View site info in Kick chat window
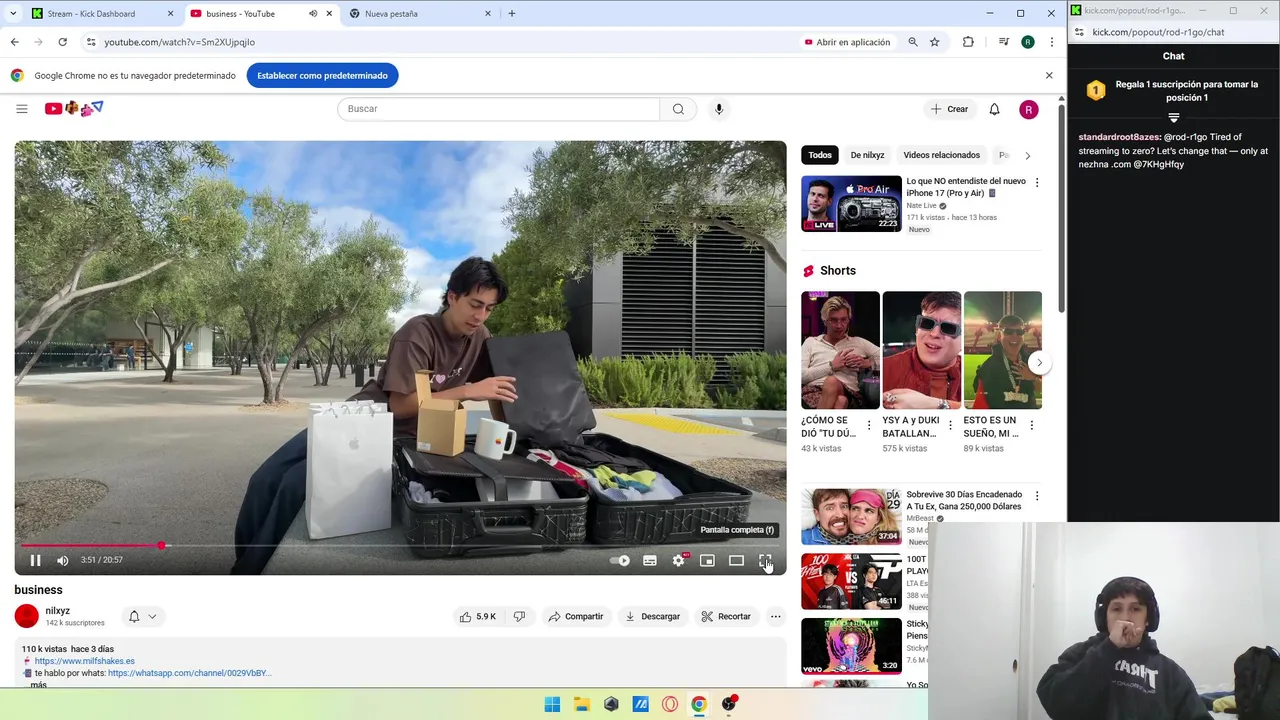1280x720 pixels. point(1079,32)
